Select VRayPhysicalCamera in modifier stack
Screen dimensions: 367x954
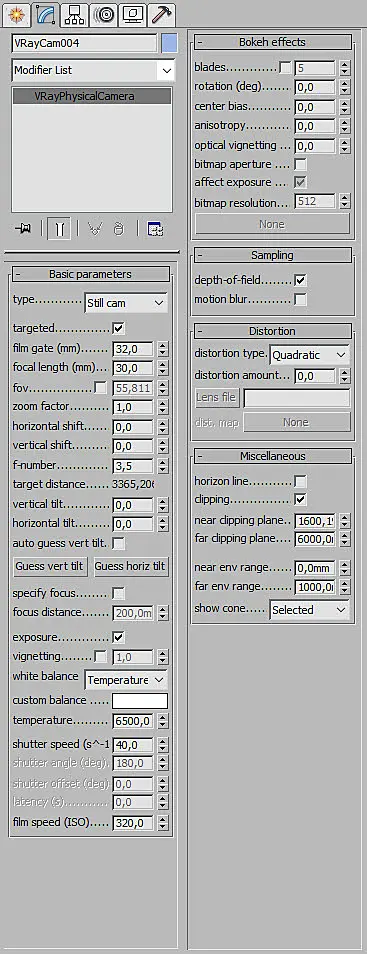(92, 96)
